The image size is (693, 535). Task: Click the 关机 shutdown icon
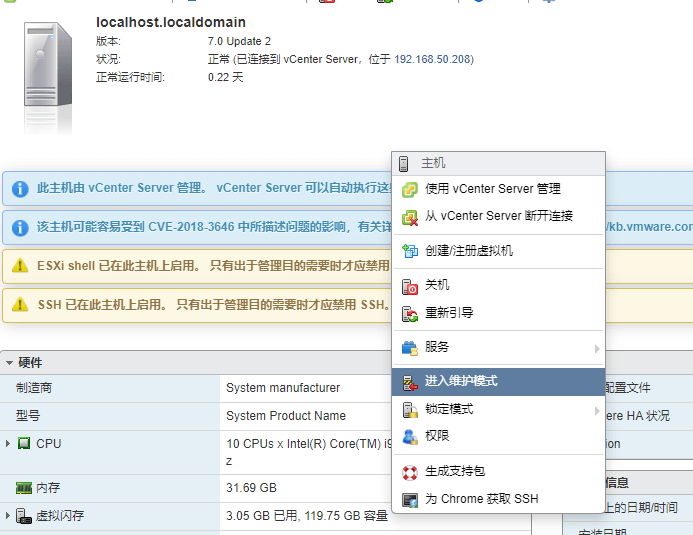click(409, 286)
